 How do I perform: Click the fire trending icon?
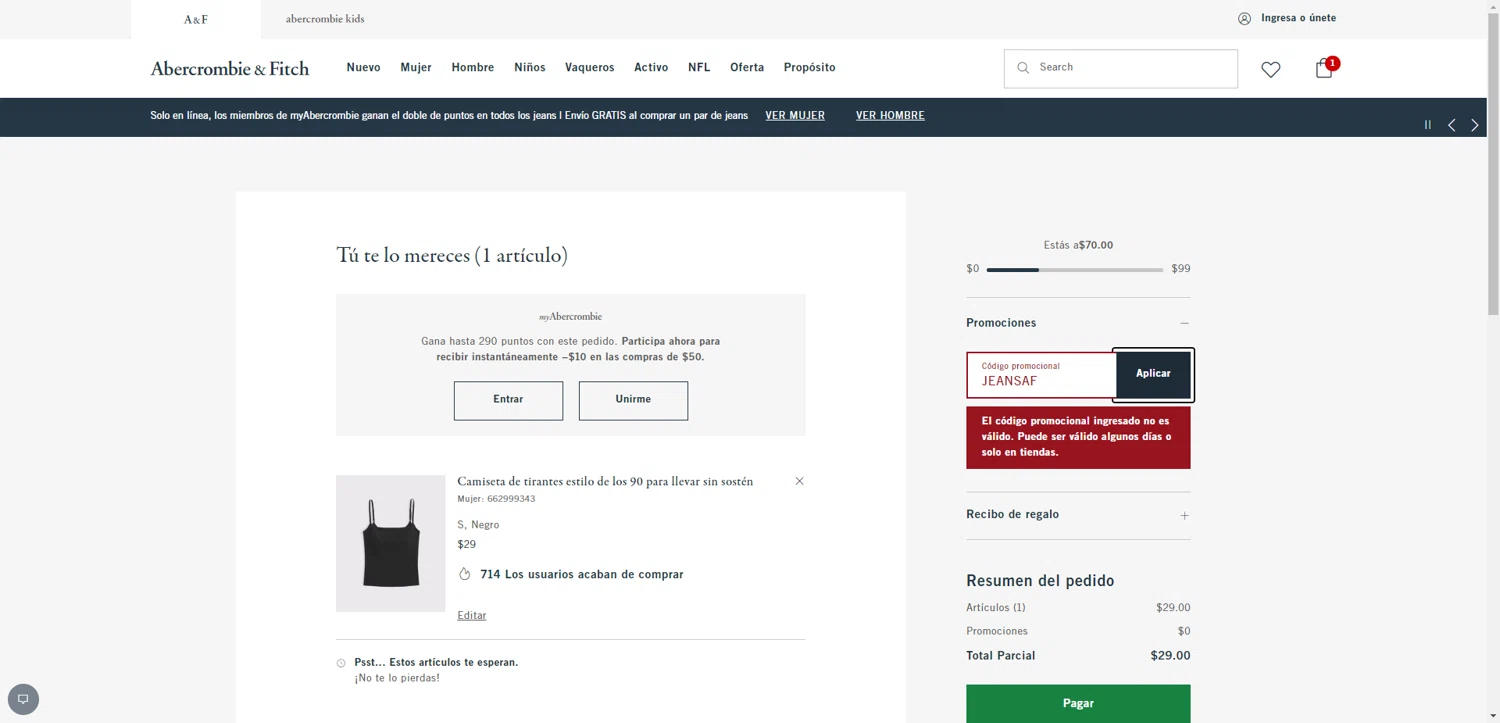pos(465,574)
